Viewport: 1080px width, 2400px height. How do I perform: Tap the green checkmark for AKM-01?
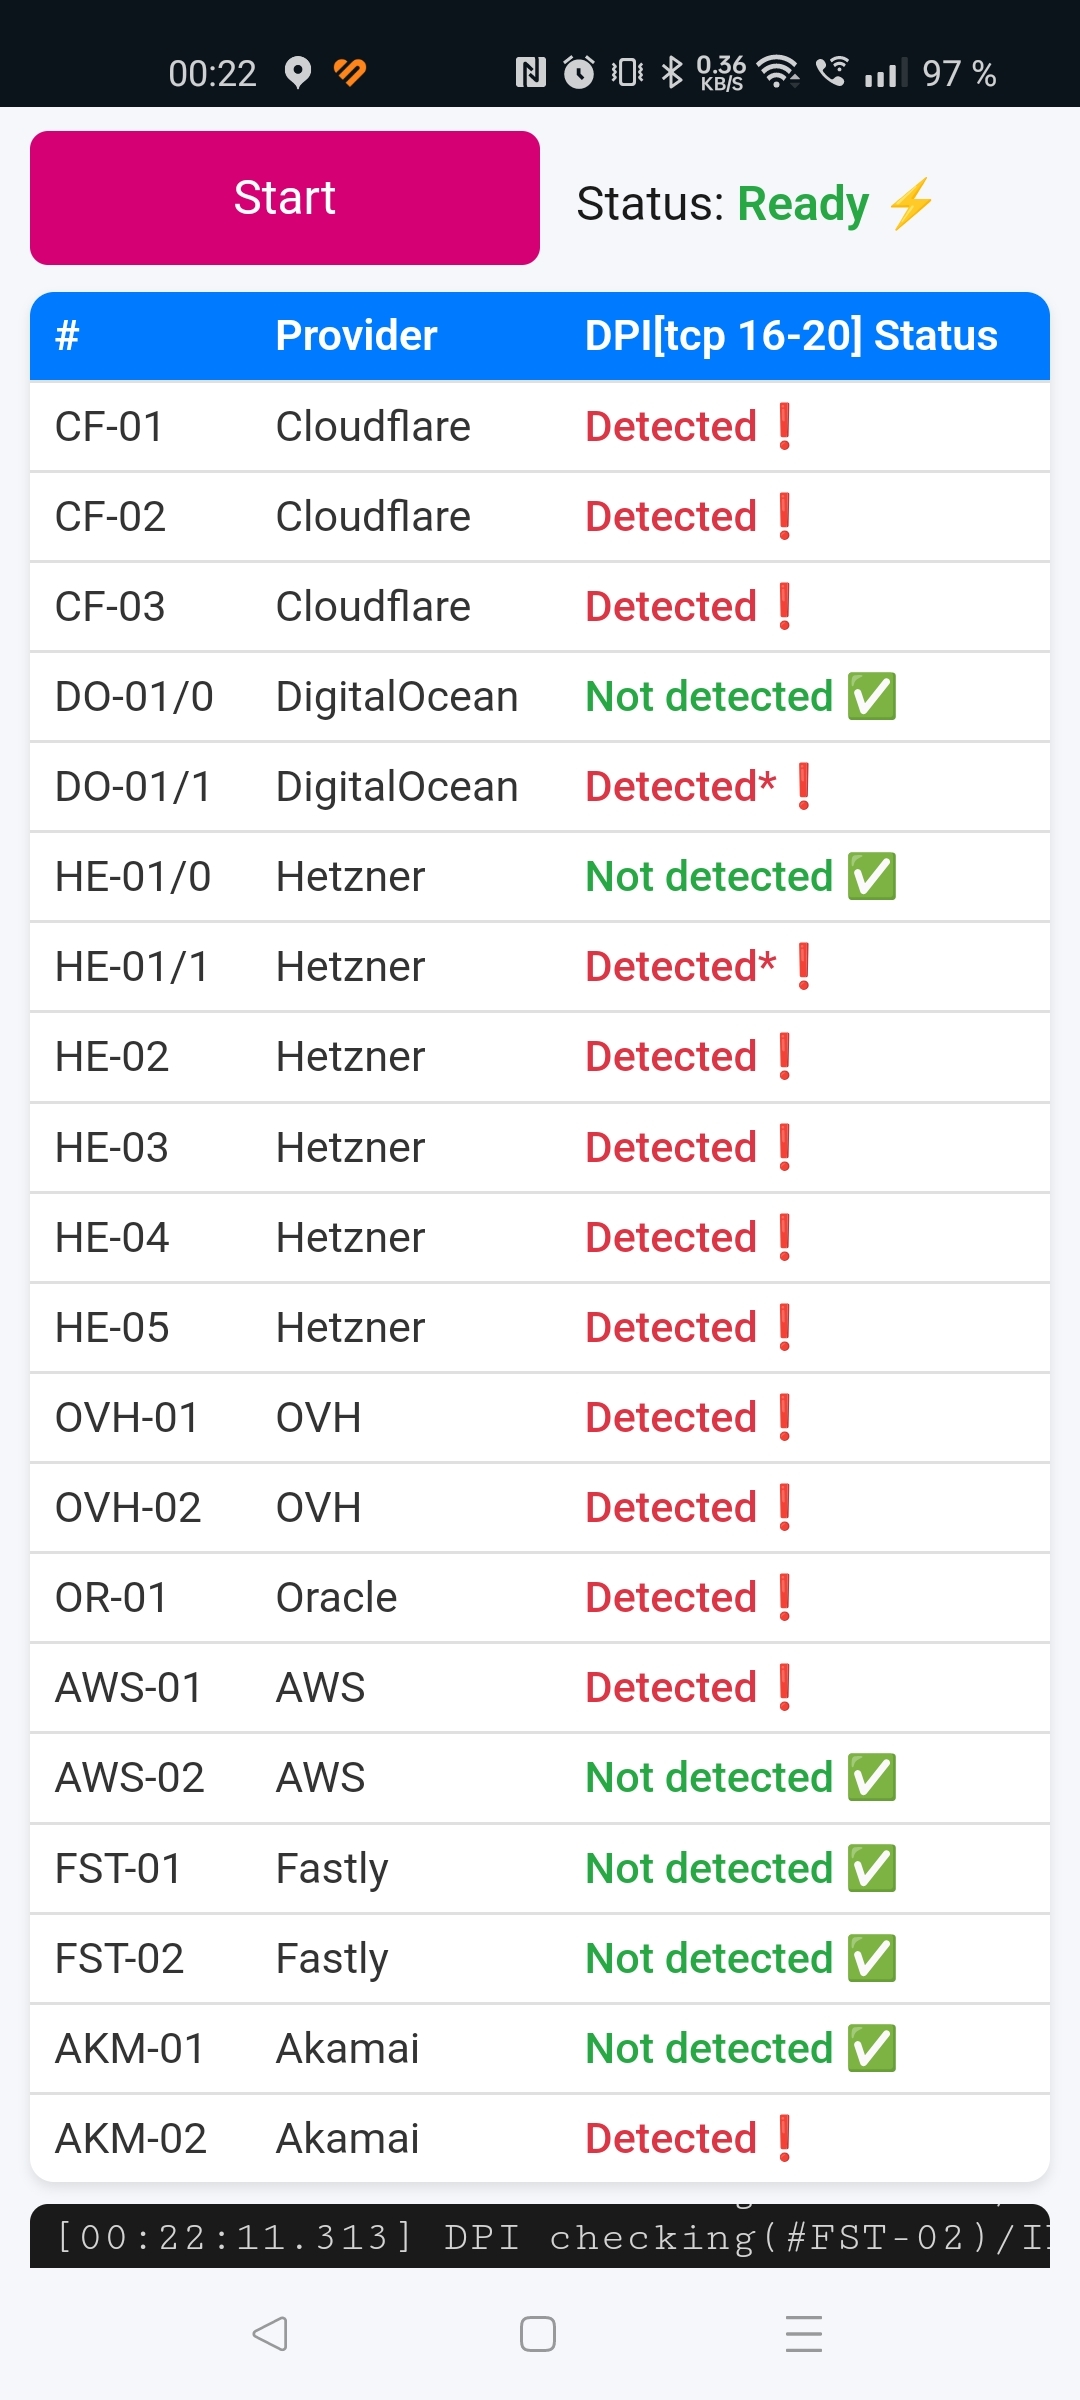(872, 2048)
